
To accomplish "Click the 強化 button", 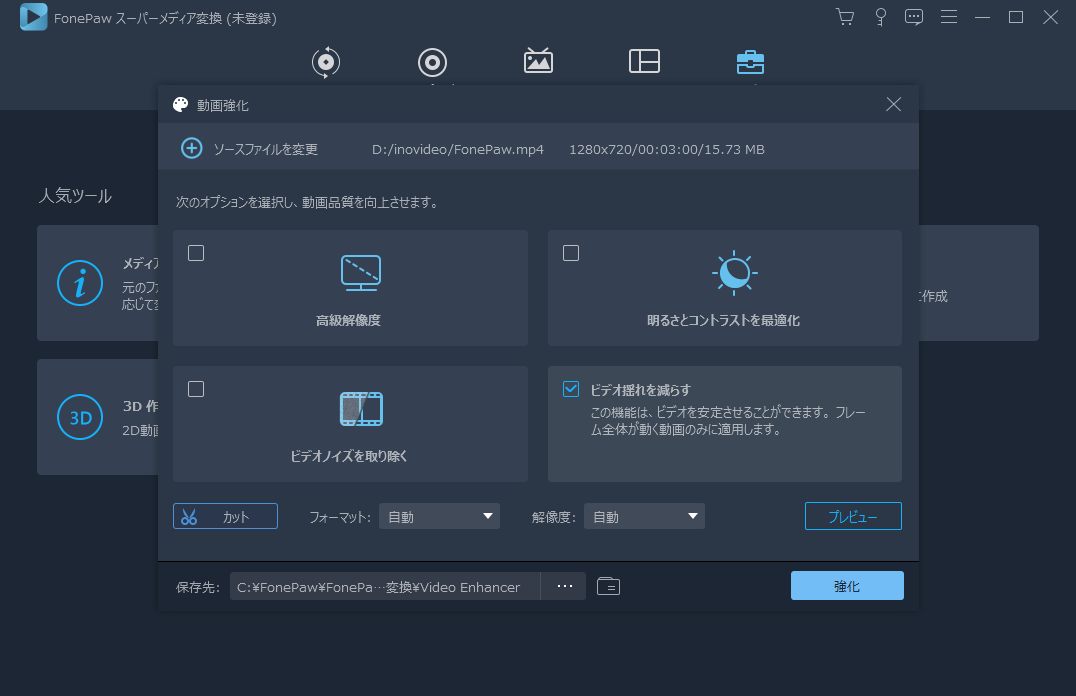I will [847, 585].
